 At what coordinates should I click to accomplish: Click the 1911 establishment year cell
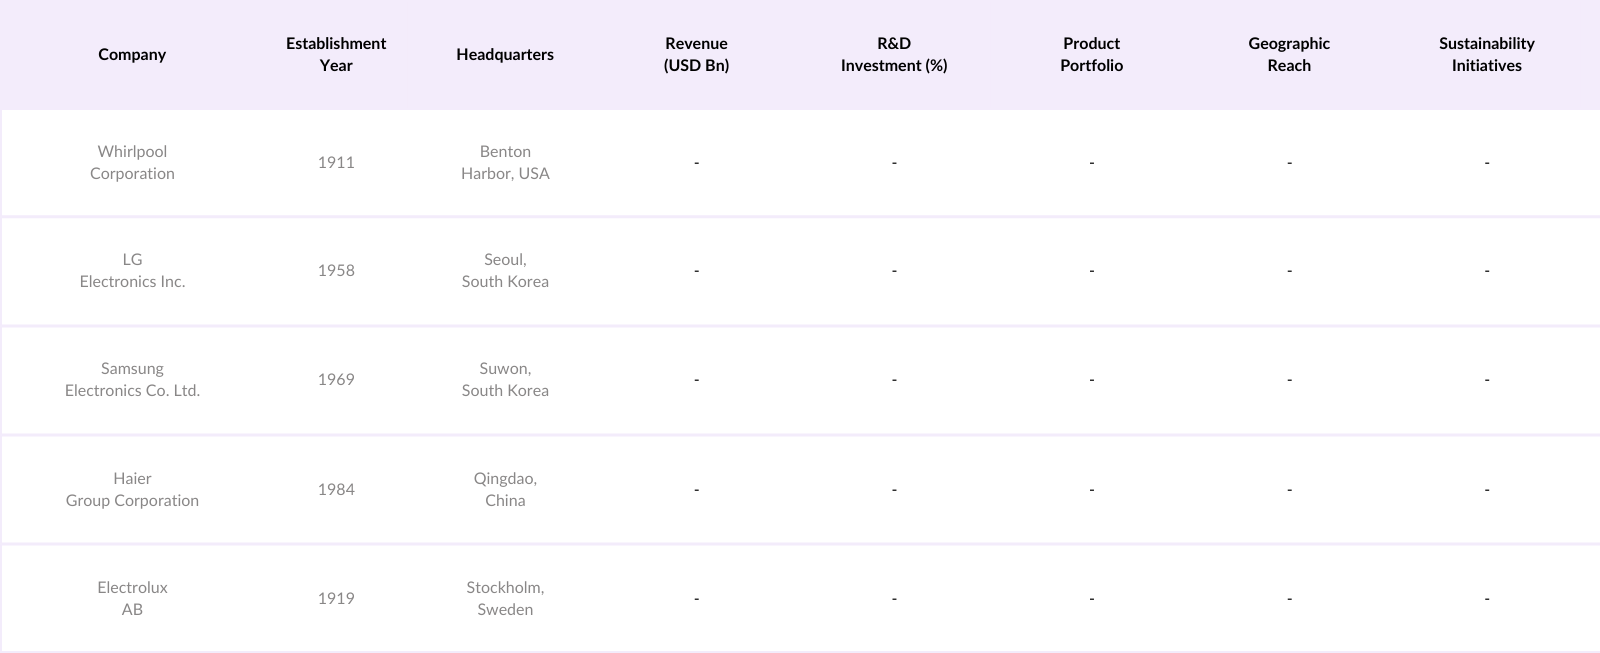coord(336,162)
